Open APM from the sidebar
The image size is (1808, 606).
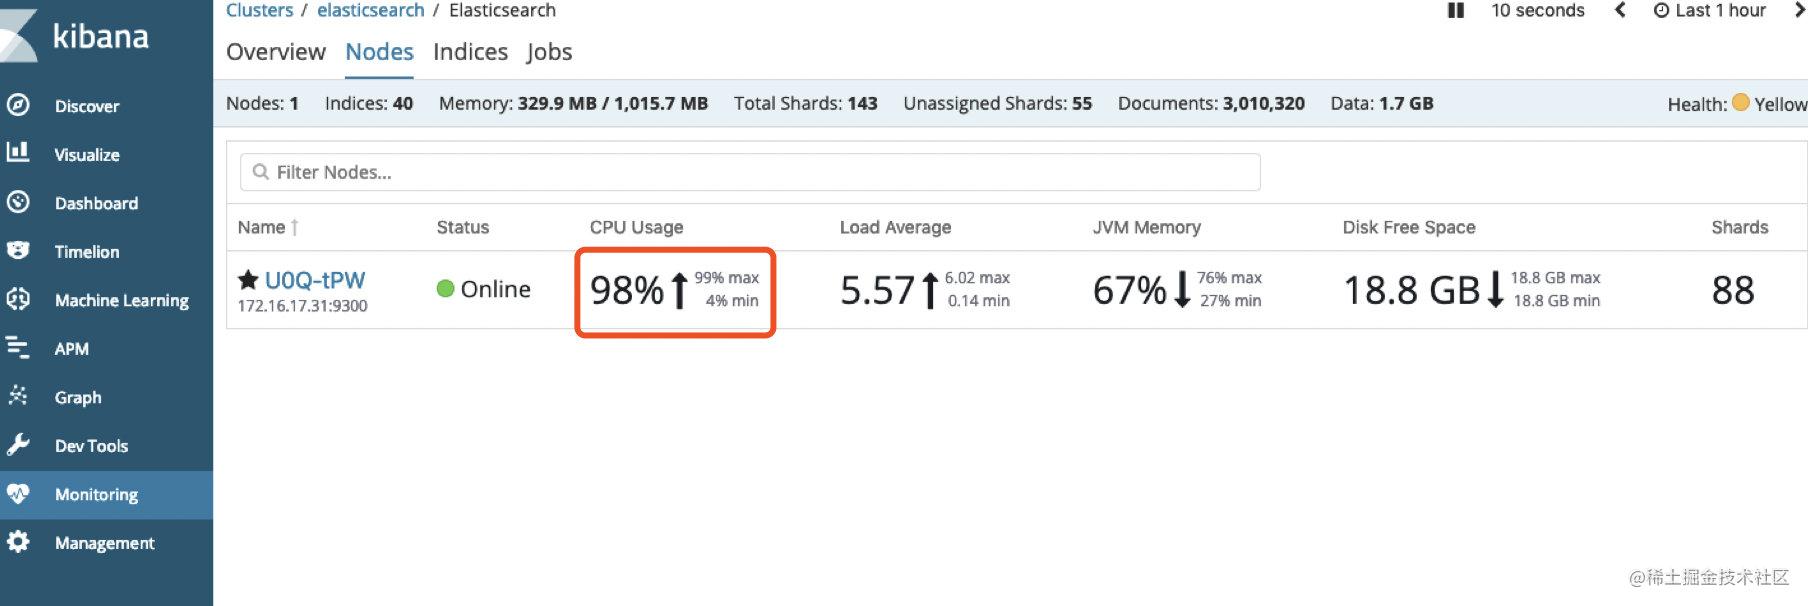coord(72,349)
